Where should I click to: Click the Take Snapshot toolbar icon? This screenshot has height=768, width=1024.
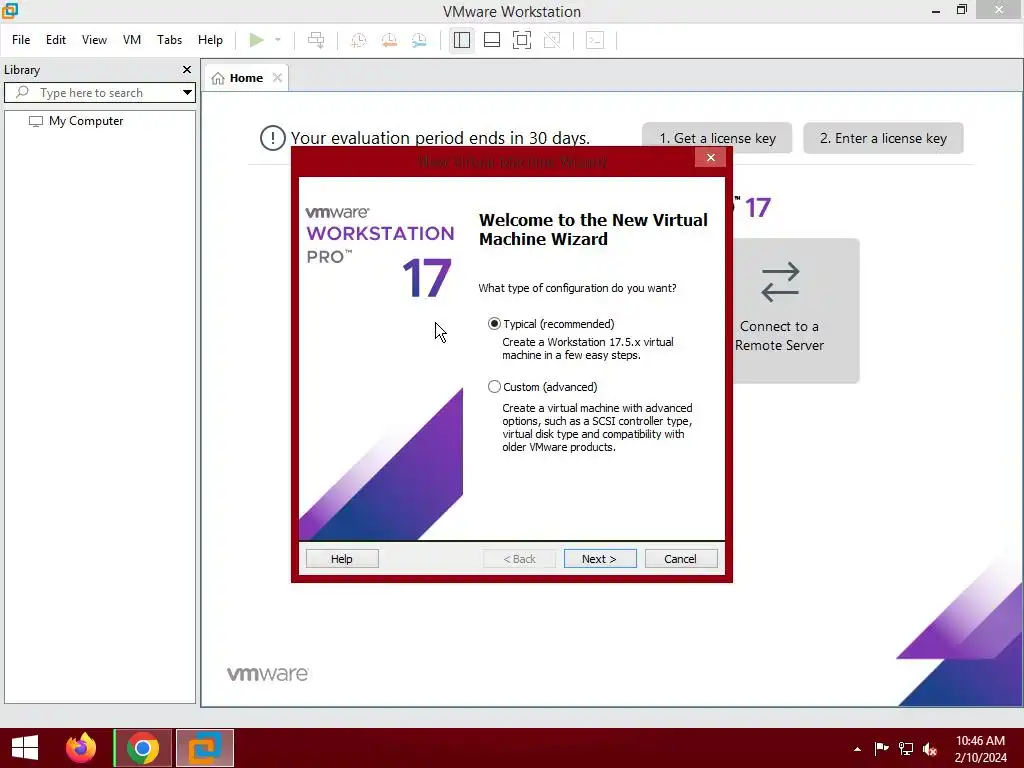click(359, 40)
